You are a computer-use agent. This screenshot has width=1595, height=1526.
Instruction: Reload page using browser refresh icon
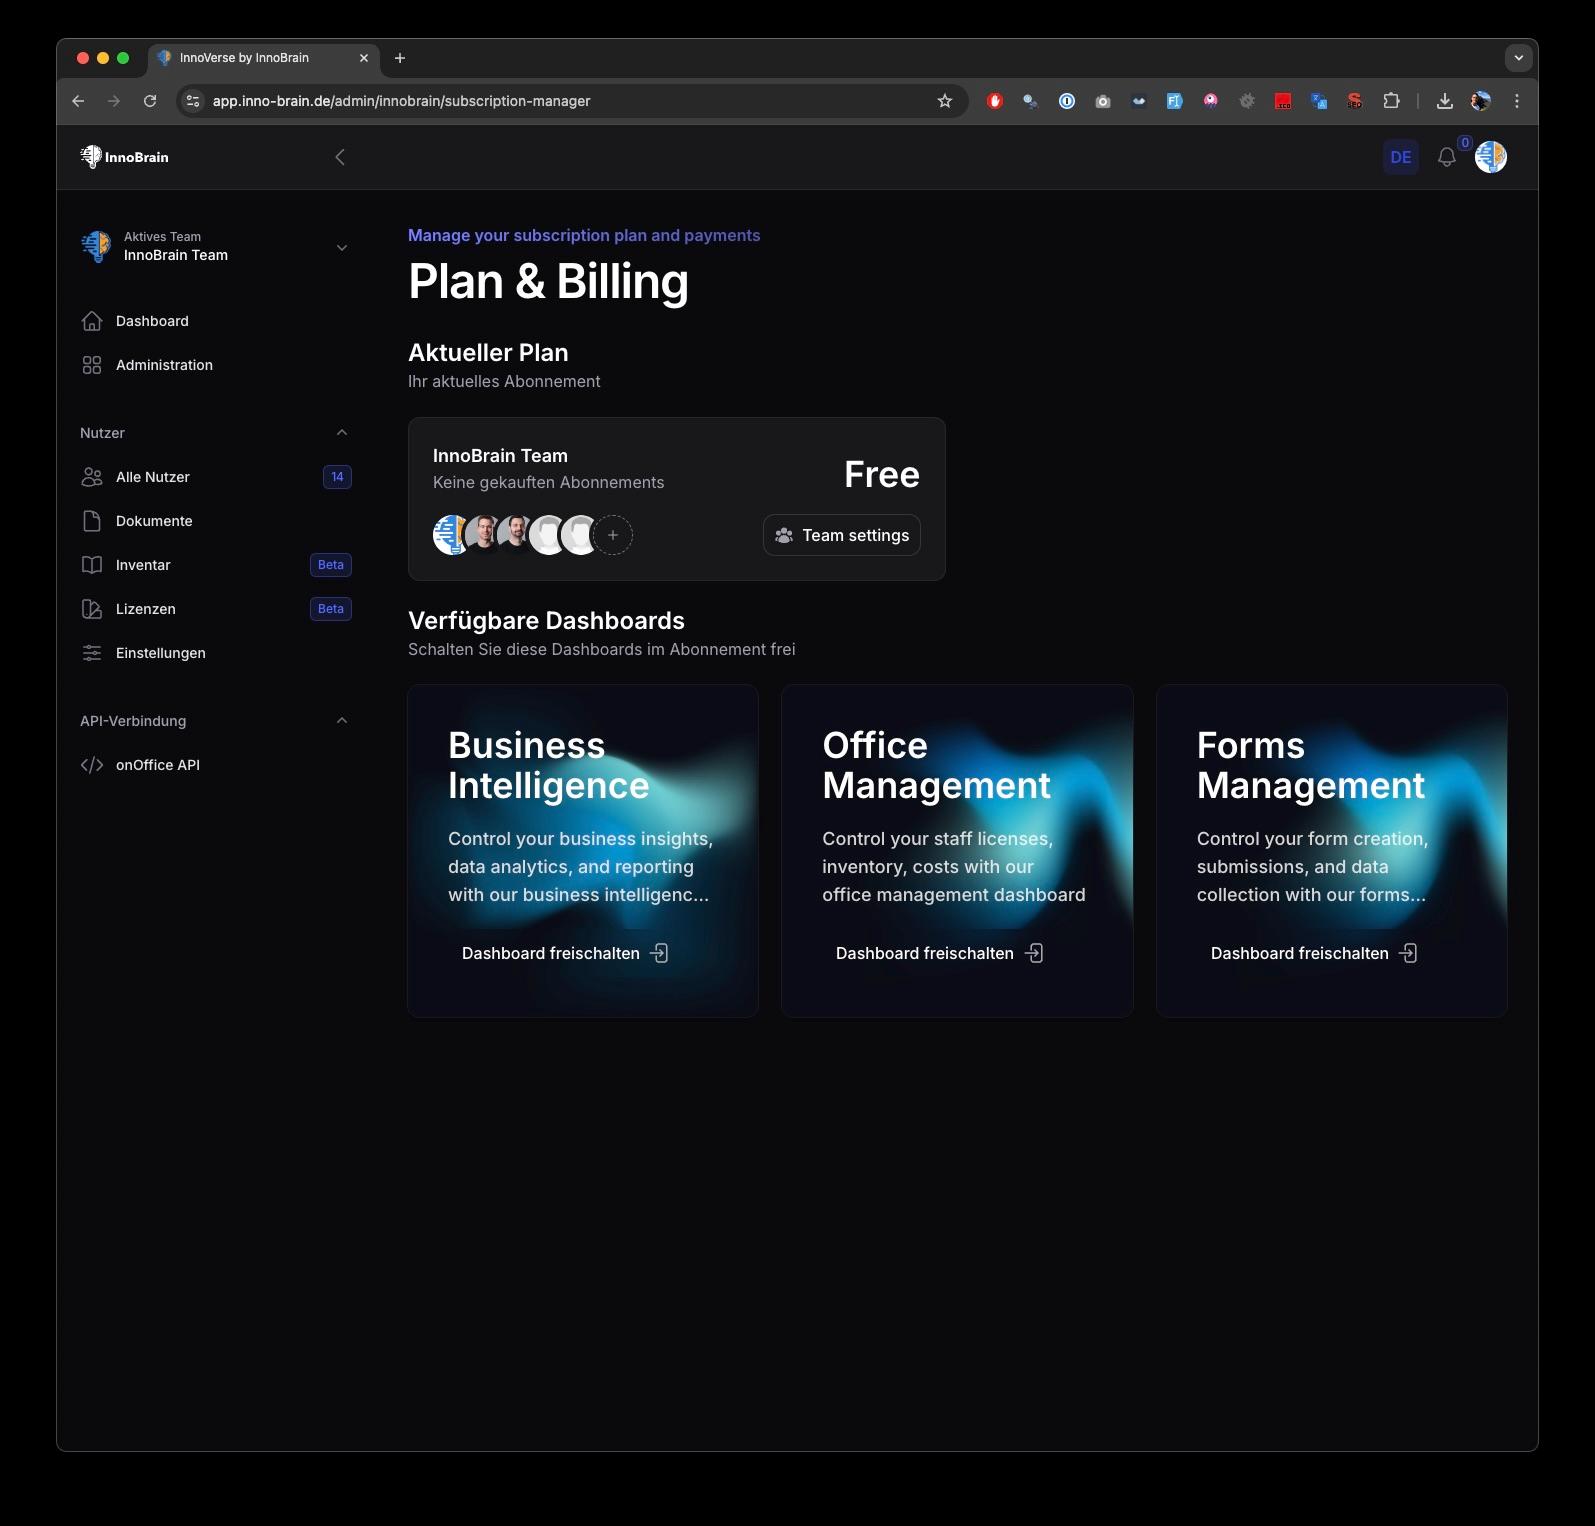150,101
